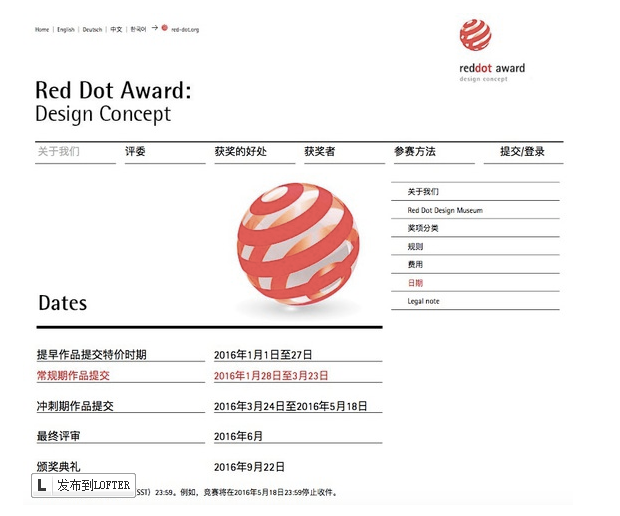Switch the site language to English
Viewport: 620px width, 516px height.
[66, 30]
